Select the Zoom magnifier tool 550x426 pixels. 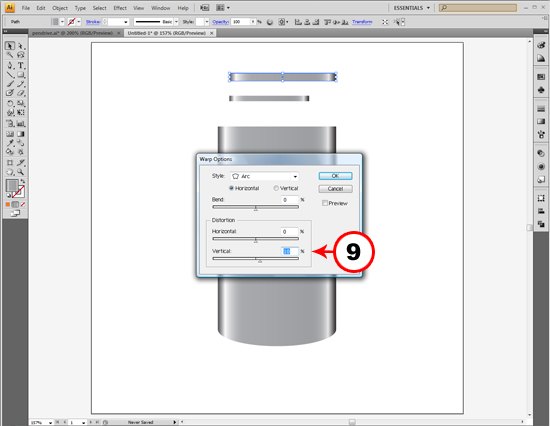pyautogui.click(x=21, y=172)
